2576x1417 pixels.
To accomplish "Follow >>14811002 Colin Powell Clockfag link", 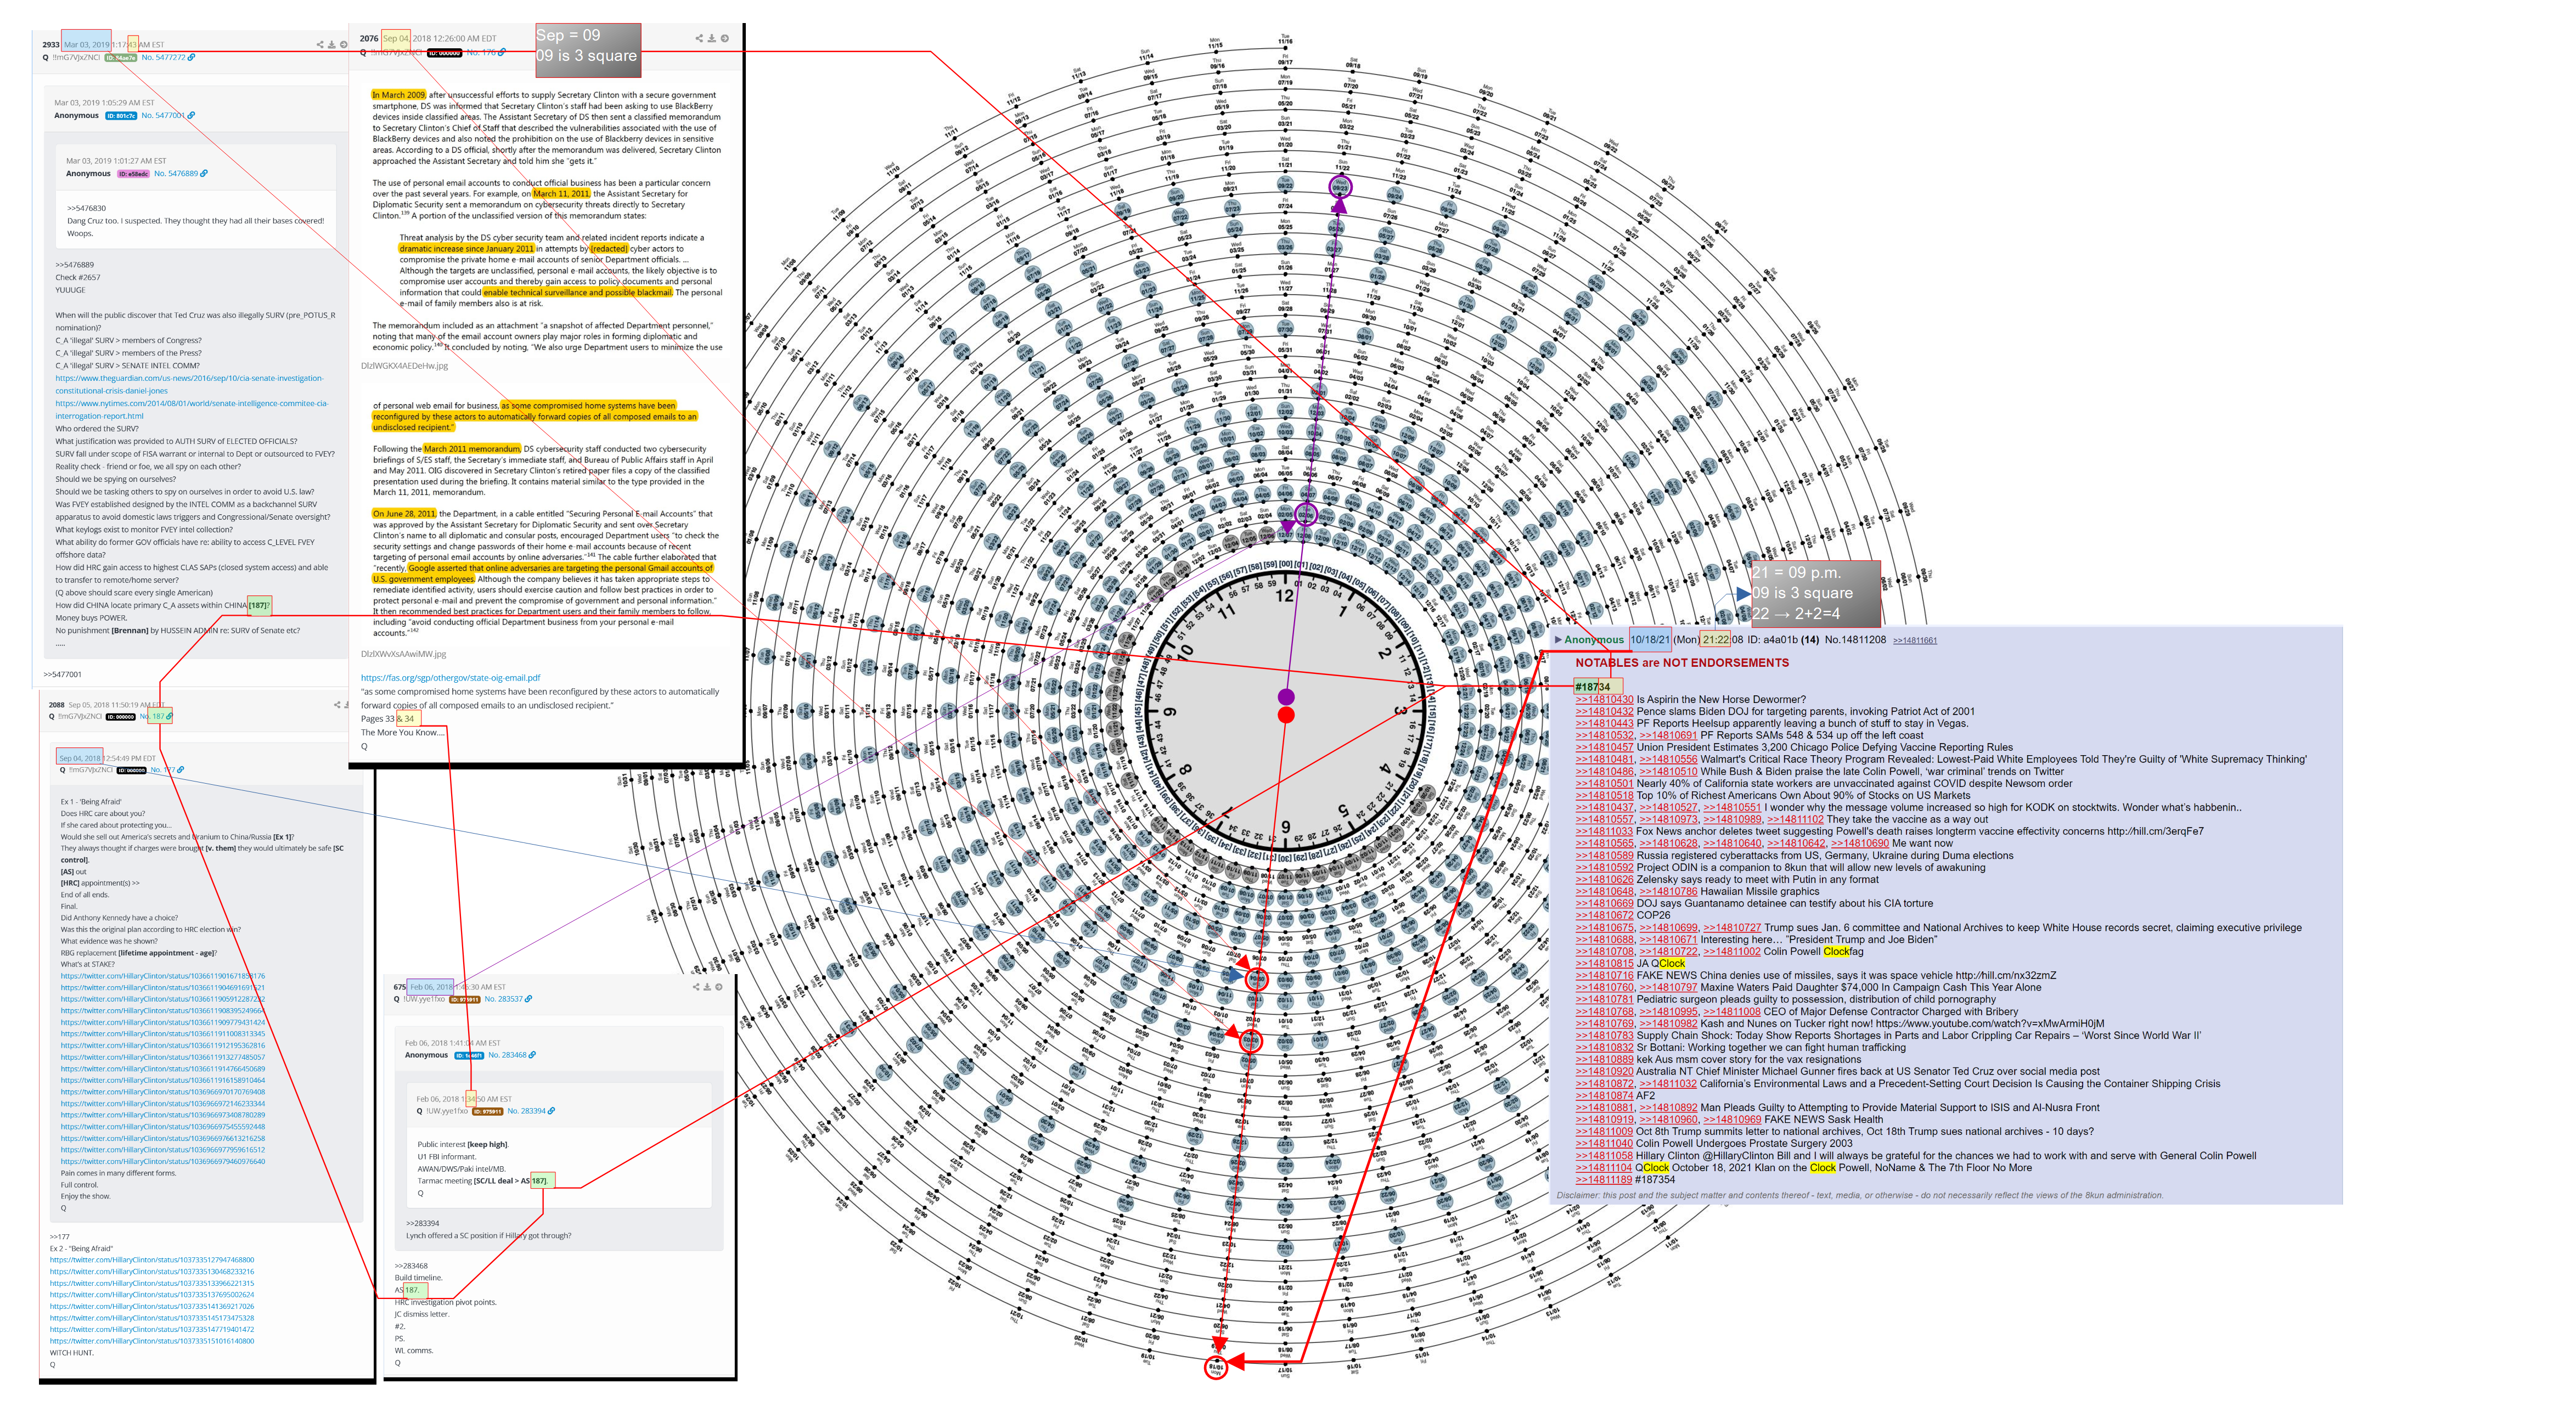I will (x=1732, y=951).
